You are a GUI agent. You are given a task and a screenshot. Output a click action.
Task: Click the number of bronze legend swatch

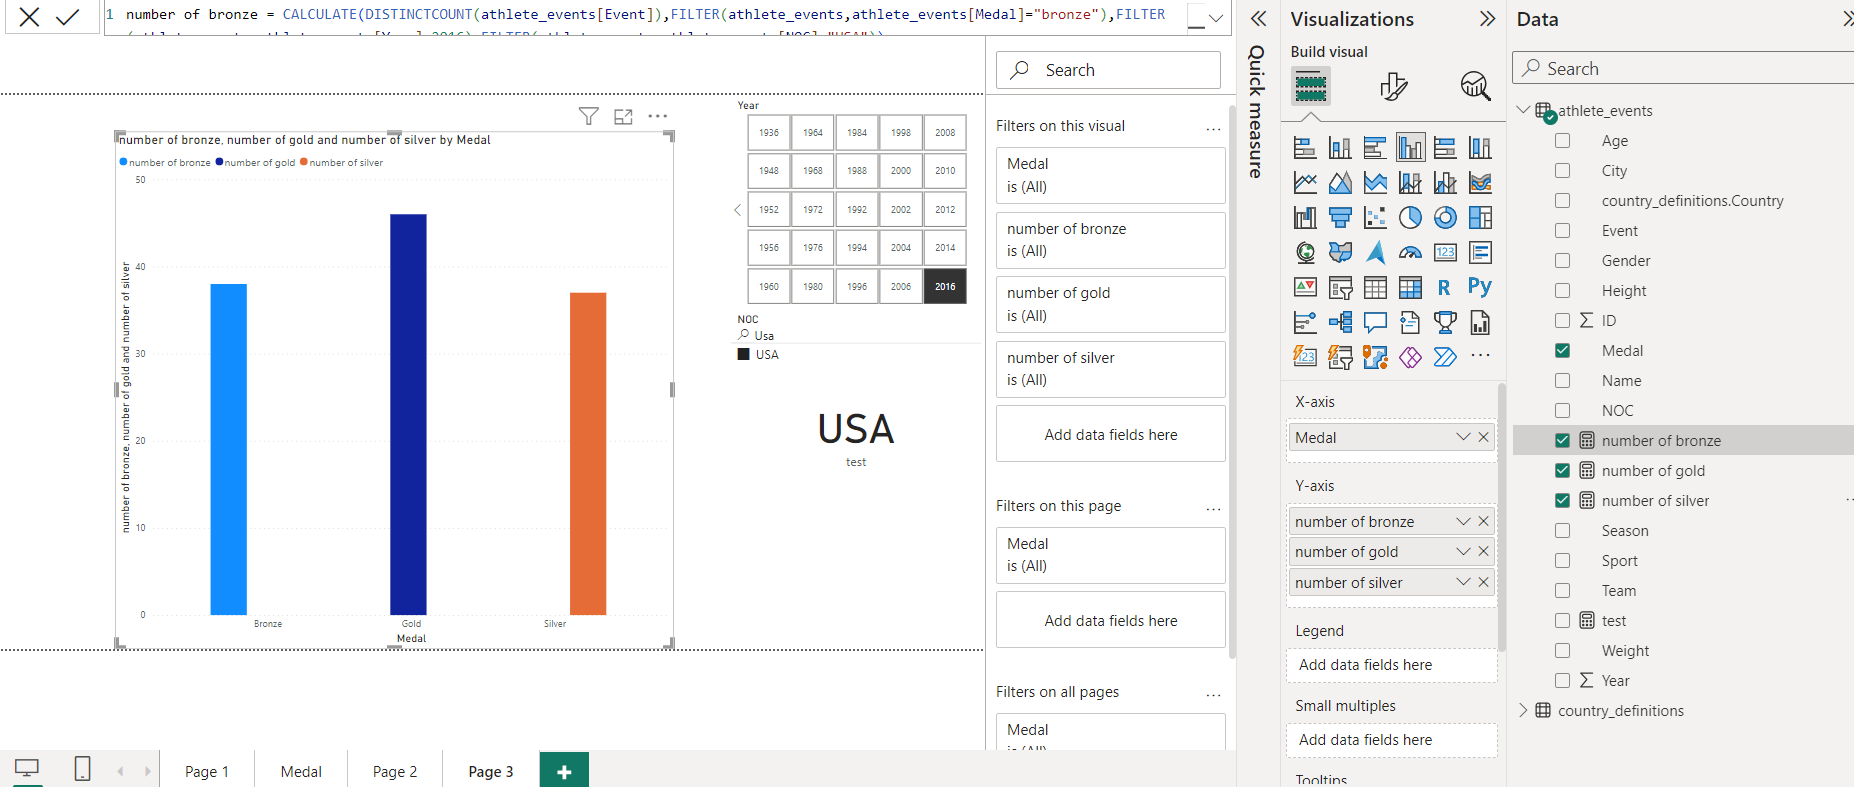coord(123,162)
